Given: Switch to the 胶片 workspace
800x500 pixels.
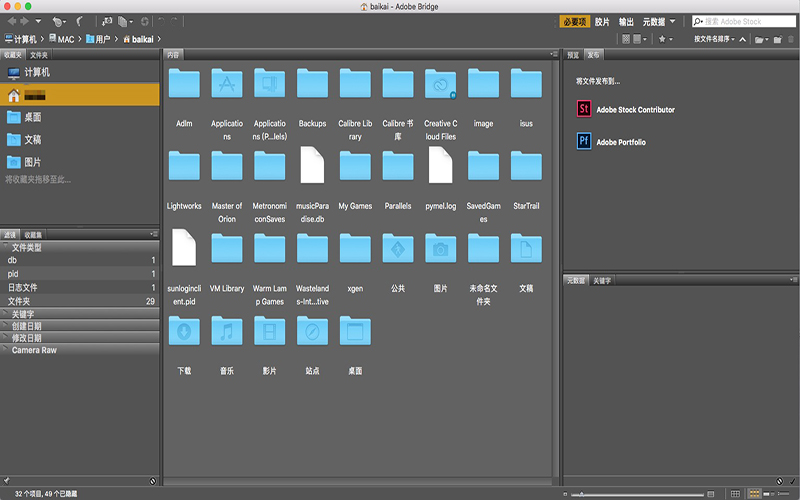Looking at the screenshot, I should [x=602, y=21].
